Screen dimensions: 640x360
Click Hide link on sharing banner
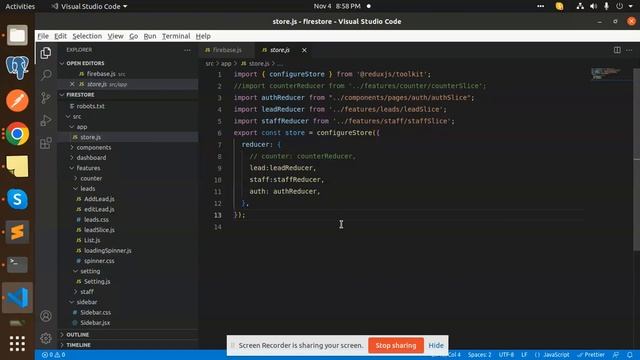[x=436, y=345]
